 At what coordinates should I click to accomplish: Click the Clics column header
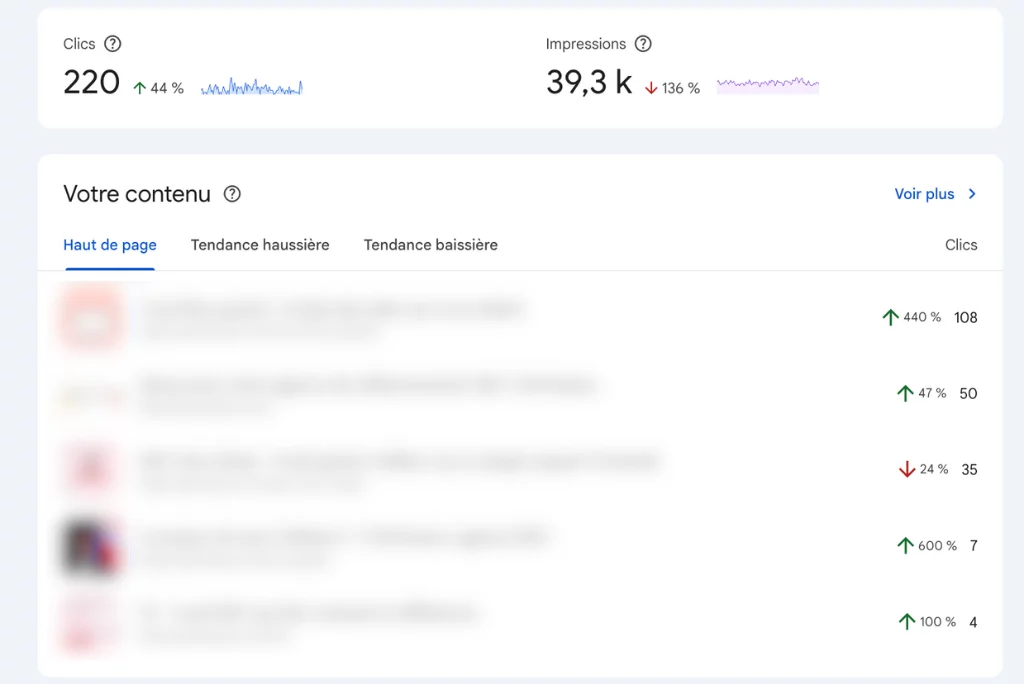click(960, 245)
